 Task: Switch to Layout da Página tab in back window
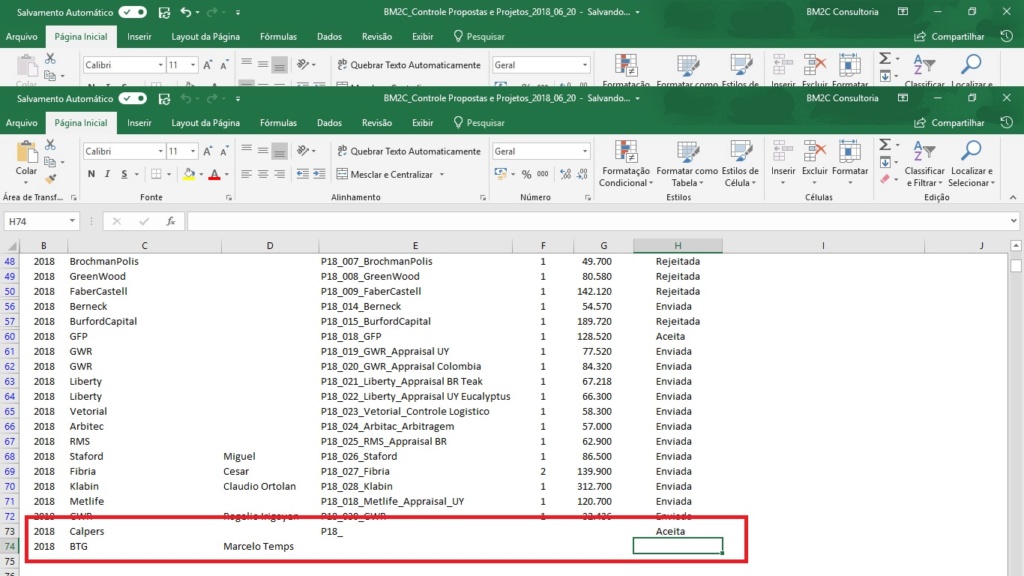pyautogui.click(x=205, y=37)
